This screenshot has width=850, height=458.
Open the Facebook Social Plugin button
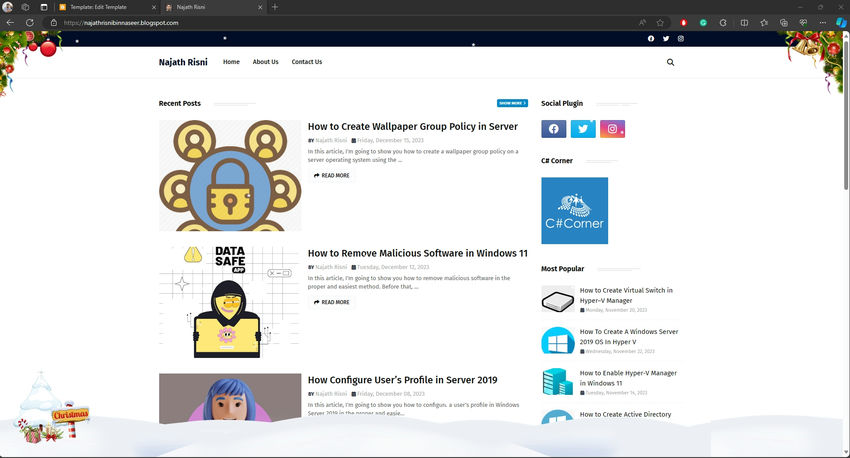click(553, 129)
